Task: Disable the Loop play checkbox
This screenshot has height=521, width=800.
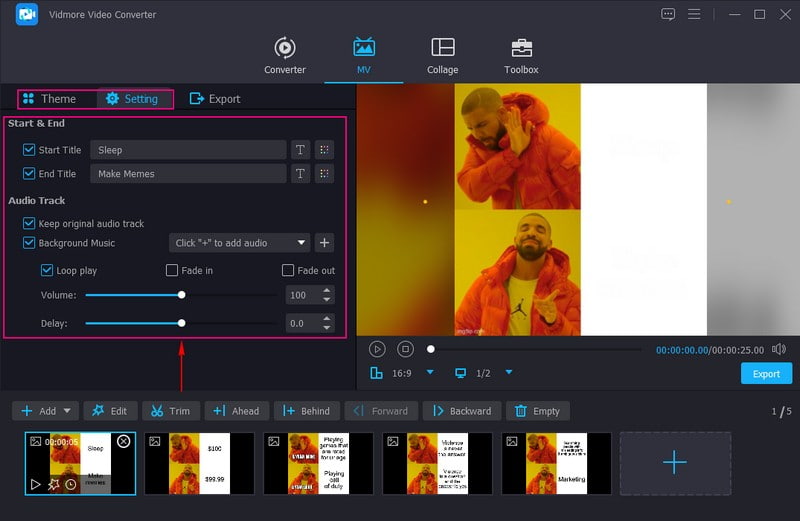Action: coord(47,270)
